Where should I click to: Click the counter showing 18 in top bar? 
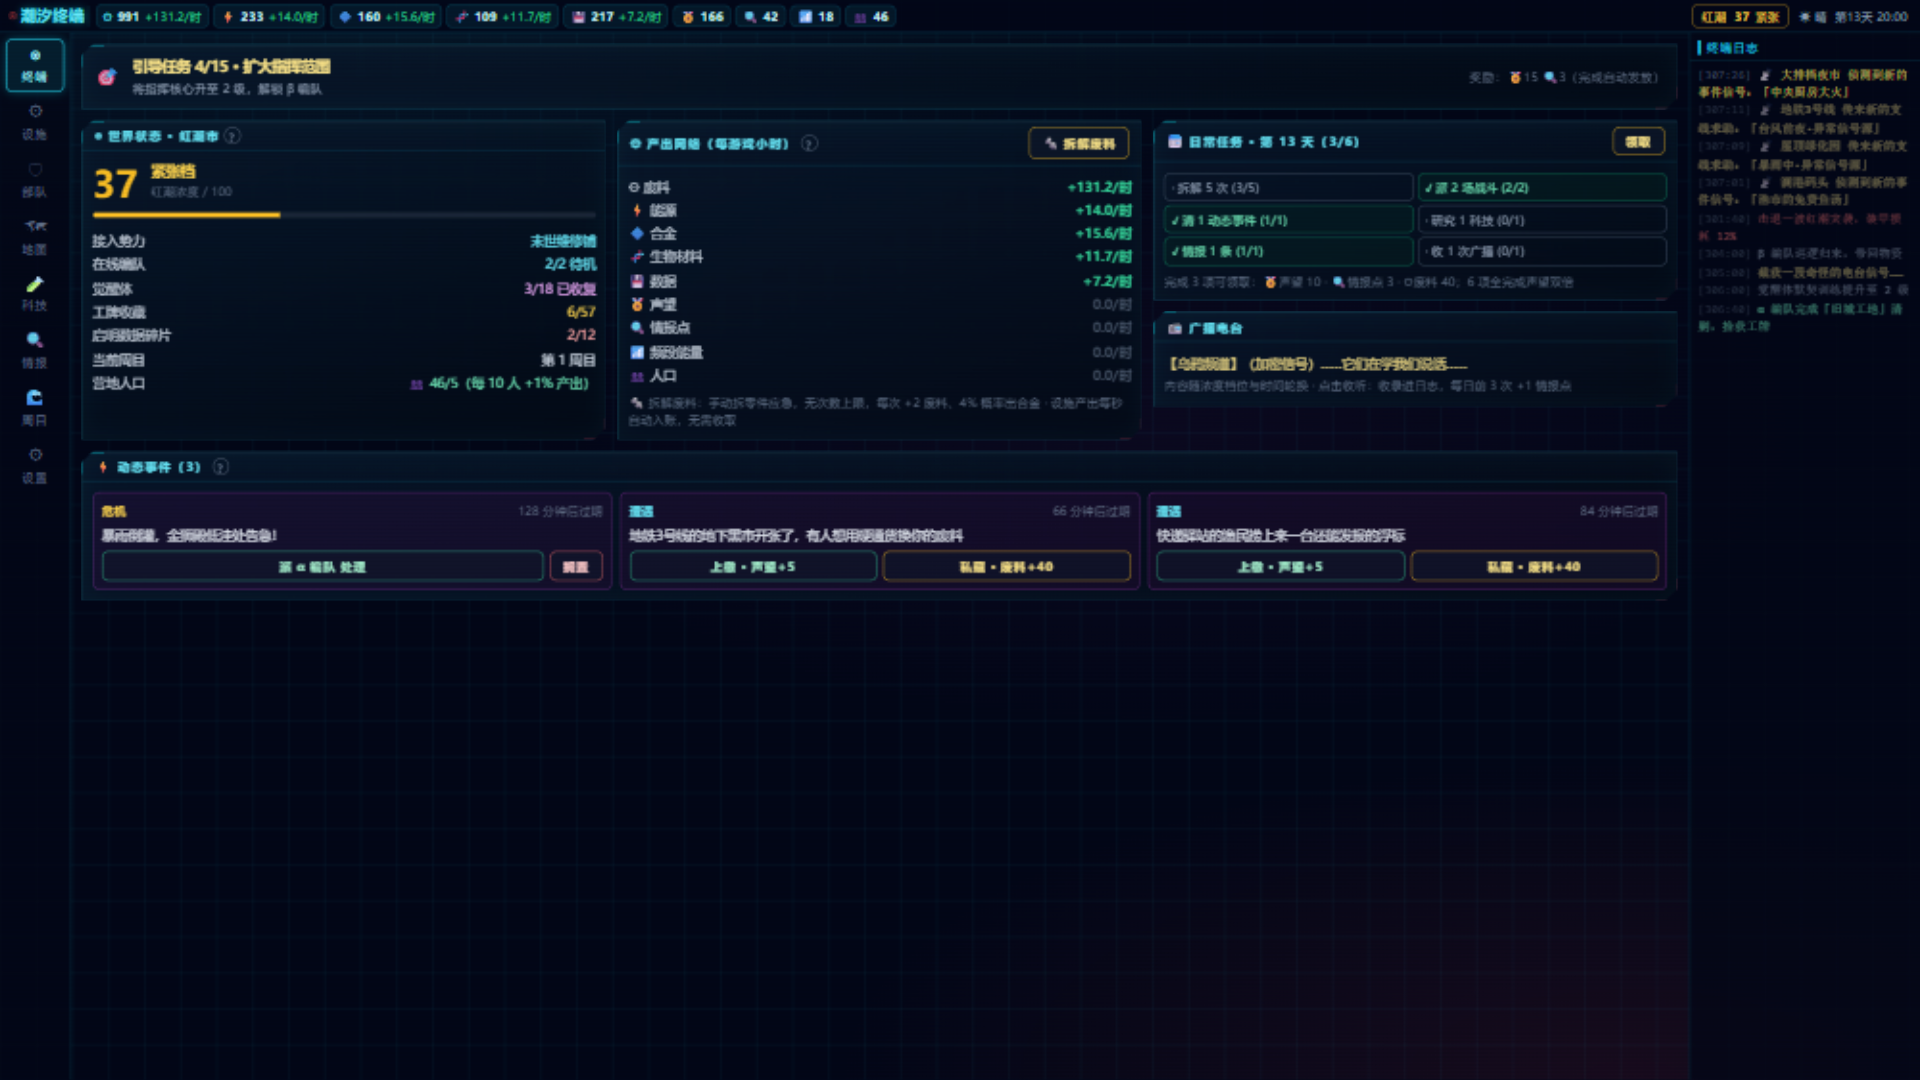point(817,17)
